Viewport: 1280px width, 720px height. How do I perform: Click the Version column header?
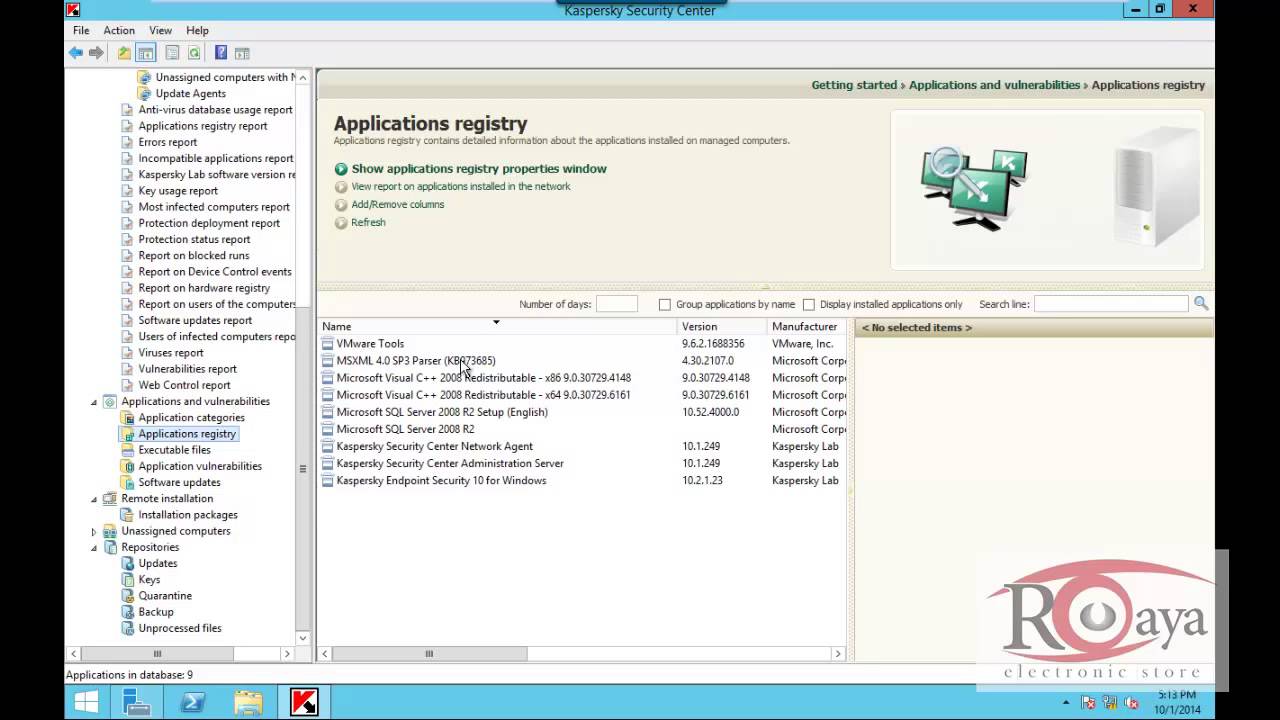tap(722, 327)
